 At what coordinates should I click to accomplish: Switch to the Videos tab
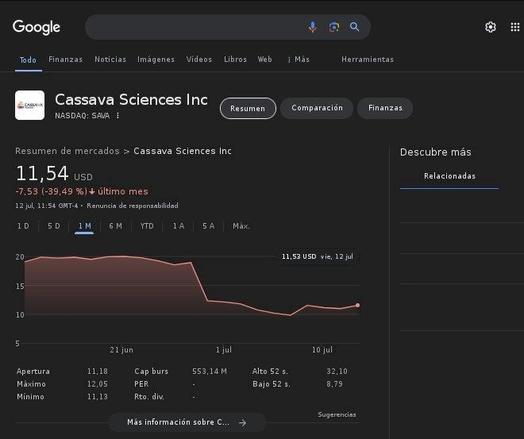click(x=199, y=59)
